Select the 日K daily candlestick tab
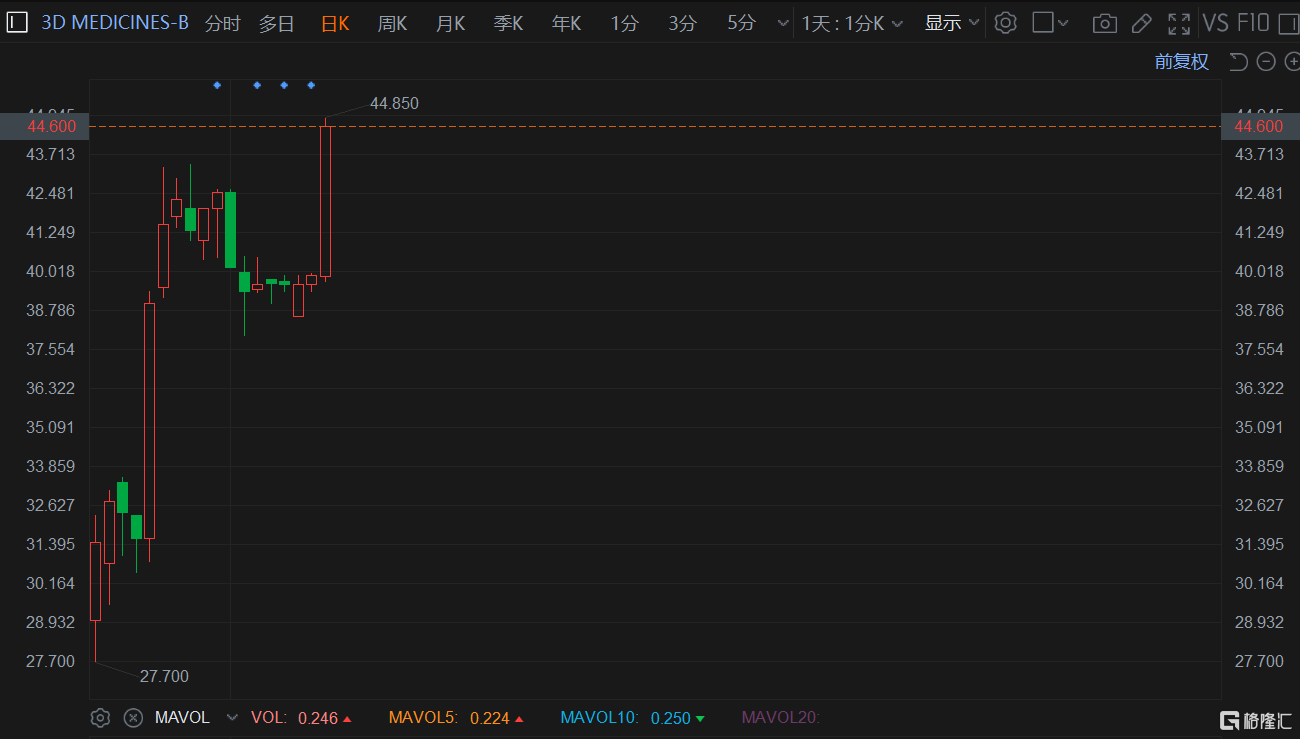Viewport: 1300px width, 739px height. [335, 23]
